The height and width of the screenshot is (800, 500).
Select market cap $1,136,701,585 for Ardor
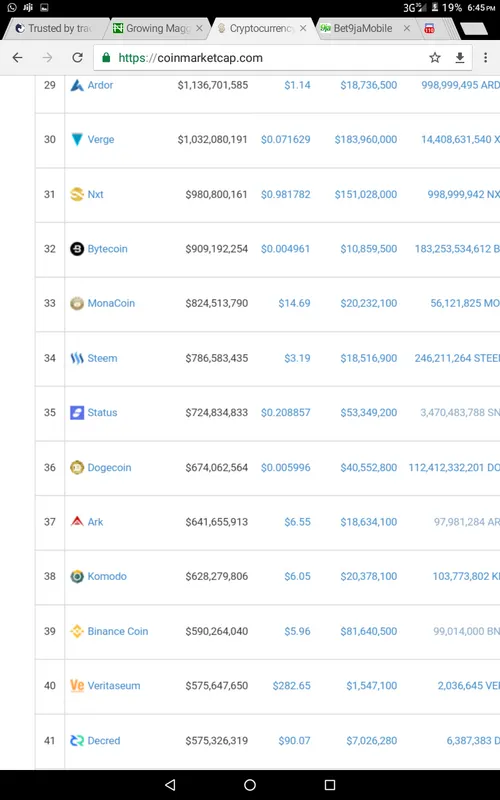(x=213, y=85)
